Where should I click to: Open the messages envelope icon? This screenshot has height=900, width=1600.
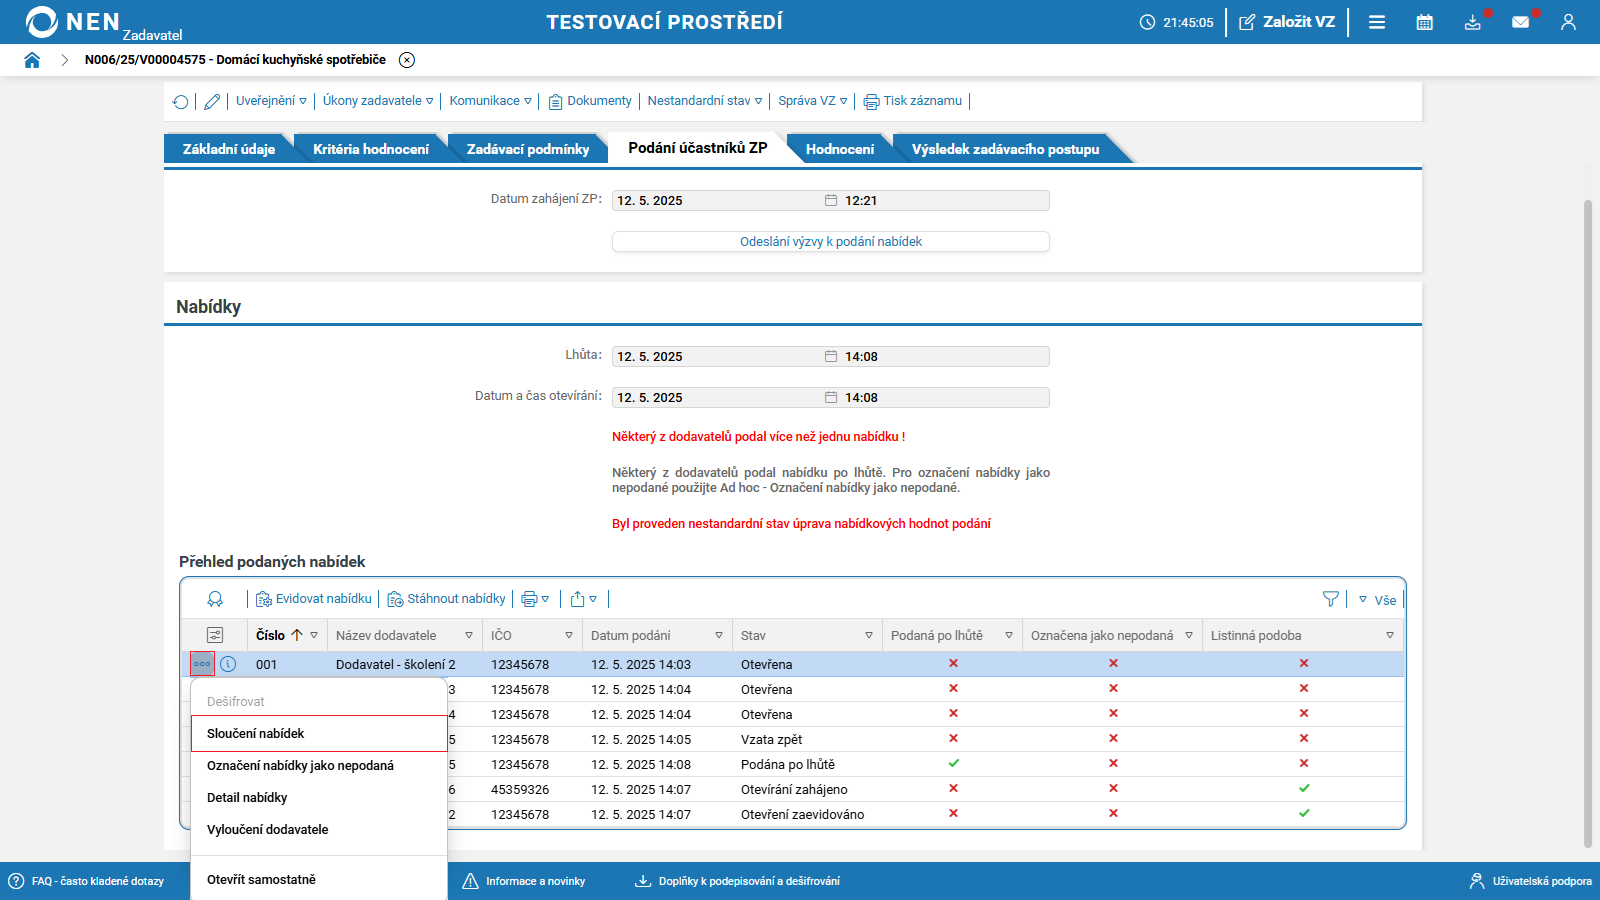click(1520, 22)
